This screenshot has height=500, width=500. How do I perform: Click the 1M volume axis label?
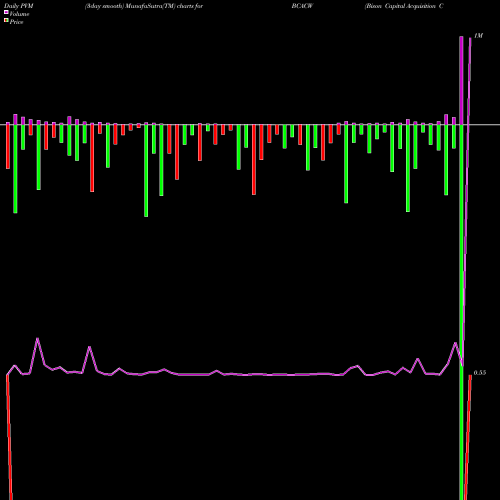coord(478,36)
